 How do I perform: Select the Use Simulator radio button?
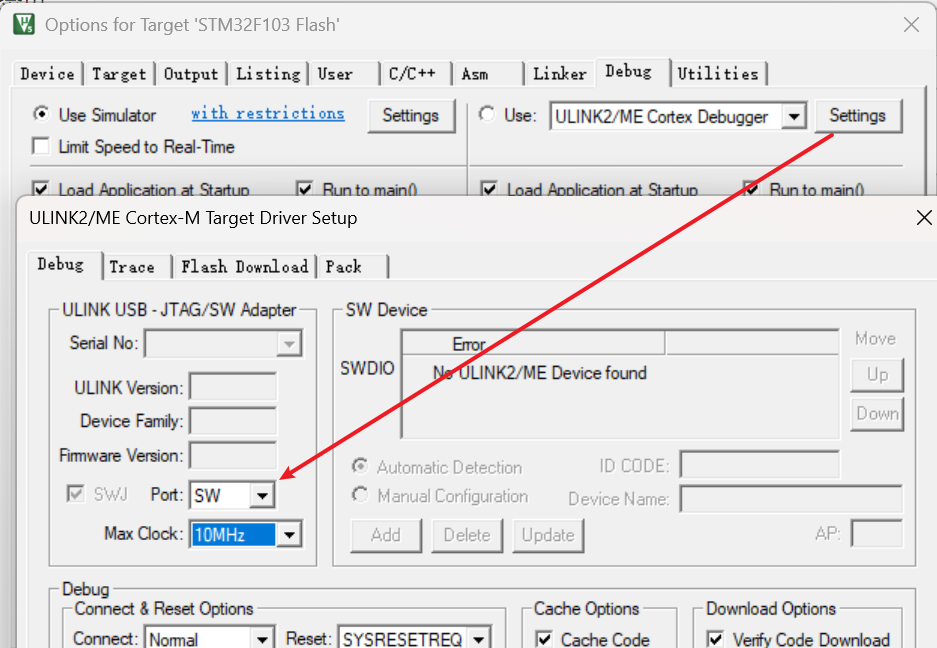click(x=41, y=114)
